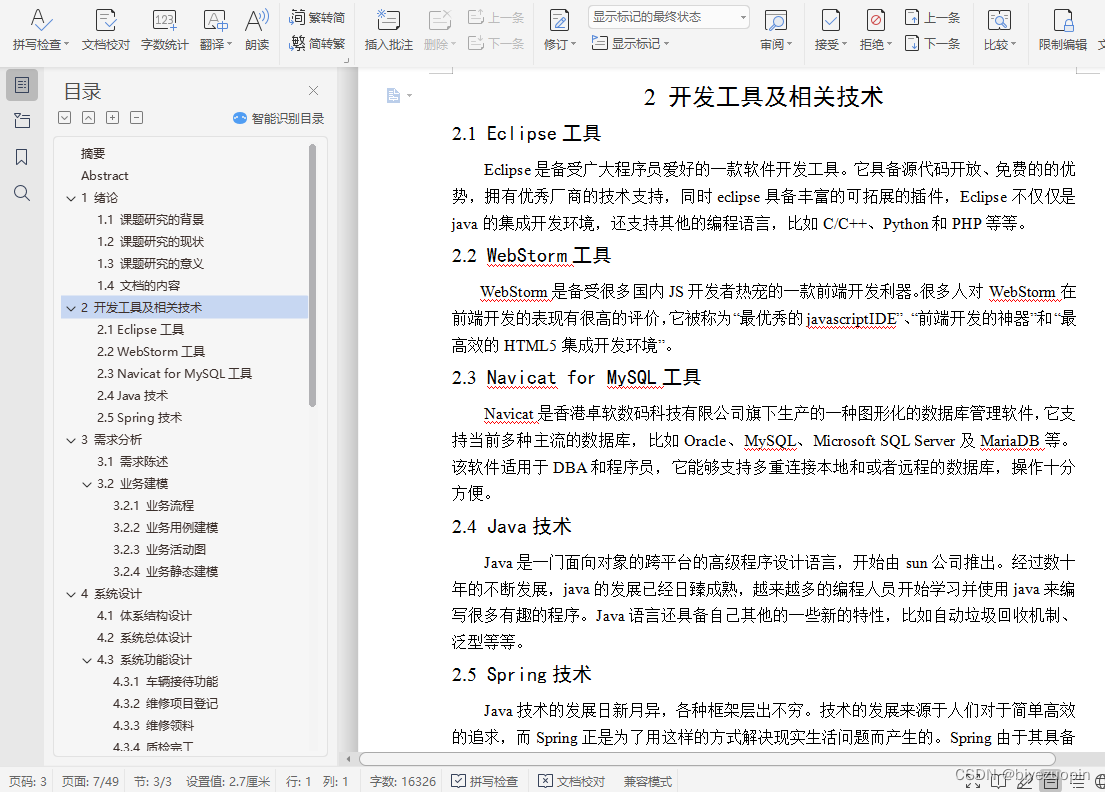
Task: Open the 修订 dropdown arrow
Action: 573,44
